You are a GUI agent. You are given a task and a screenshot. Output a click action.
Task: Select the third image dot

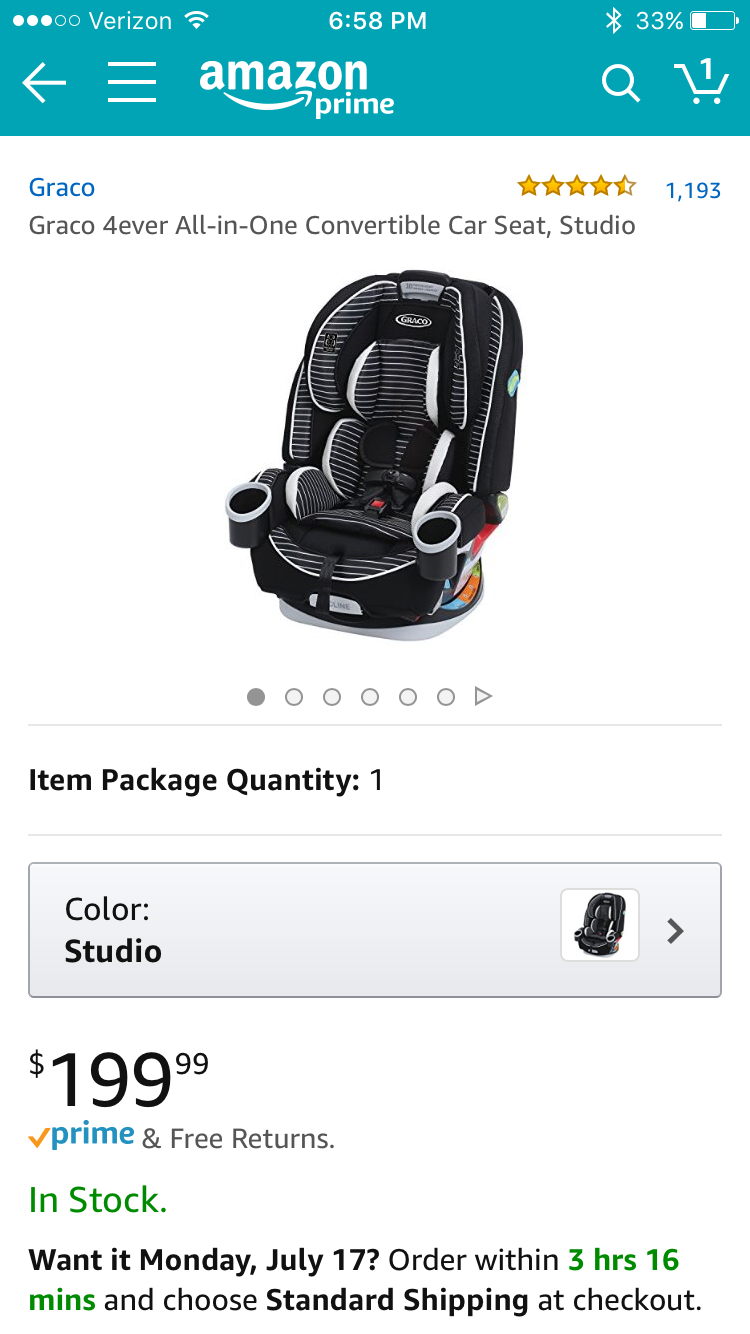pyautogui.click(x=332, y=697)
